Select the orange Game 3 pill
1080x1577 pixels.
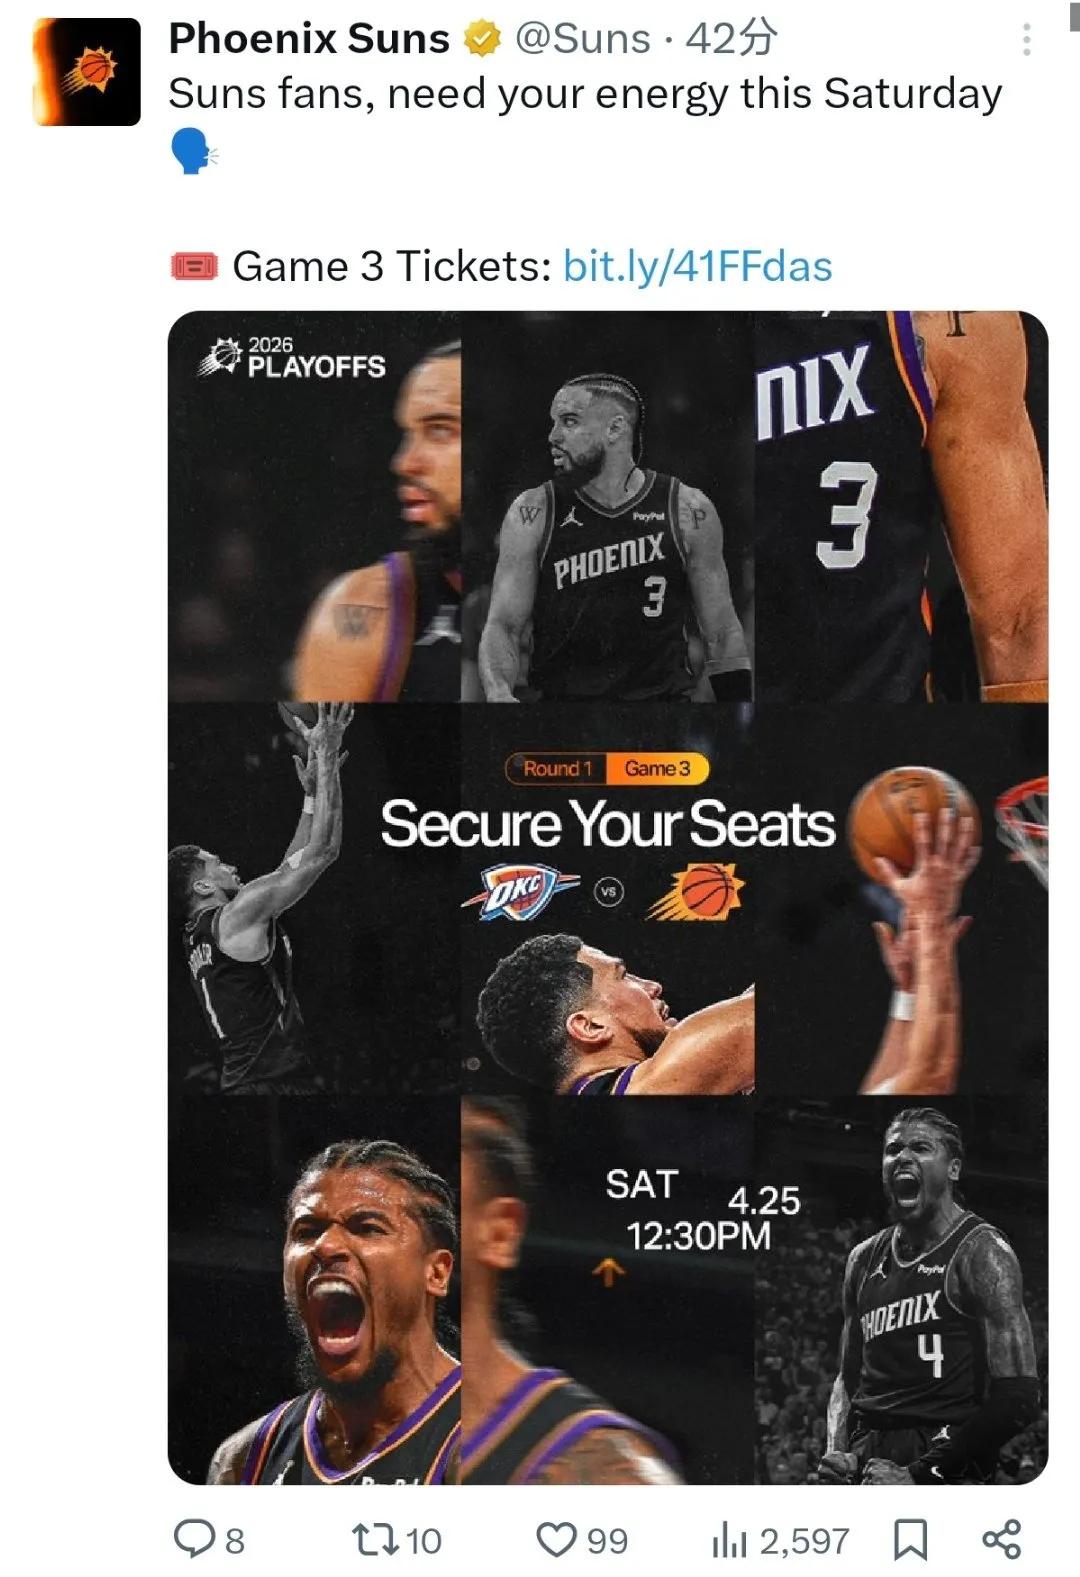(657, 768)
